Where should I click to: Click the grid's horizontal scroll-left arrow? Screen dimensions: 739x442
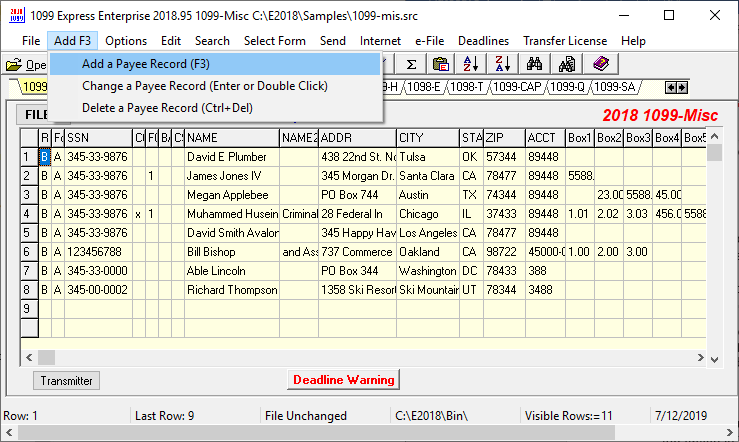pyautogui.click(x=29, y=358)
